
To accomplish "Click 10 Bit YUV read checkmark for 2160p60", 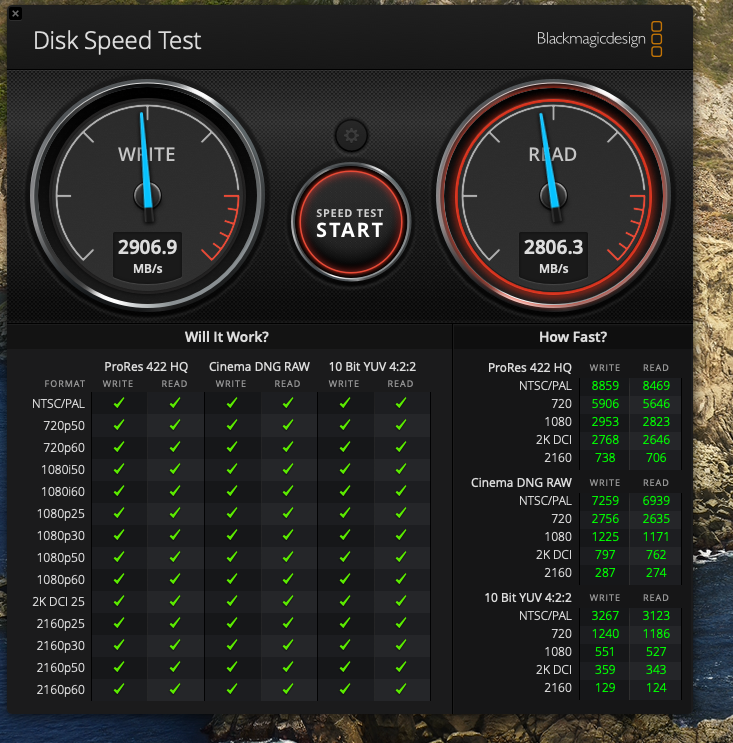I will 401,689.
